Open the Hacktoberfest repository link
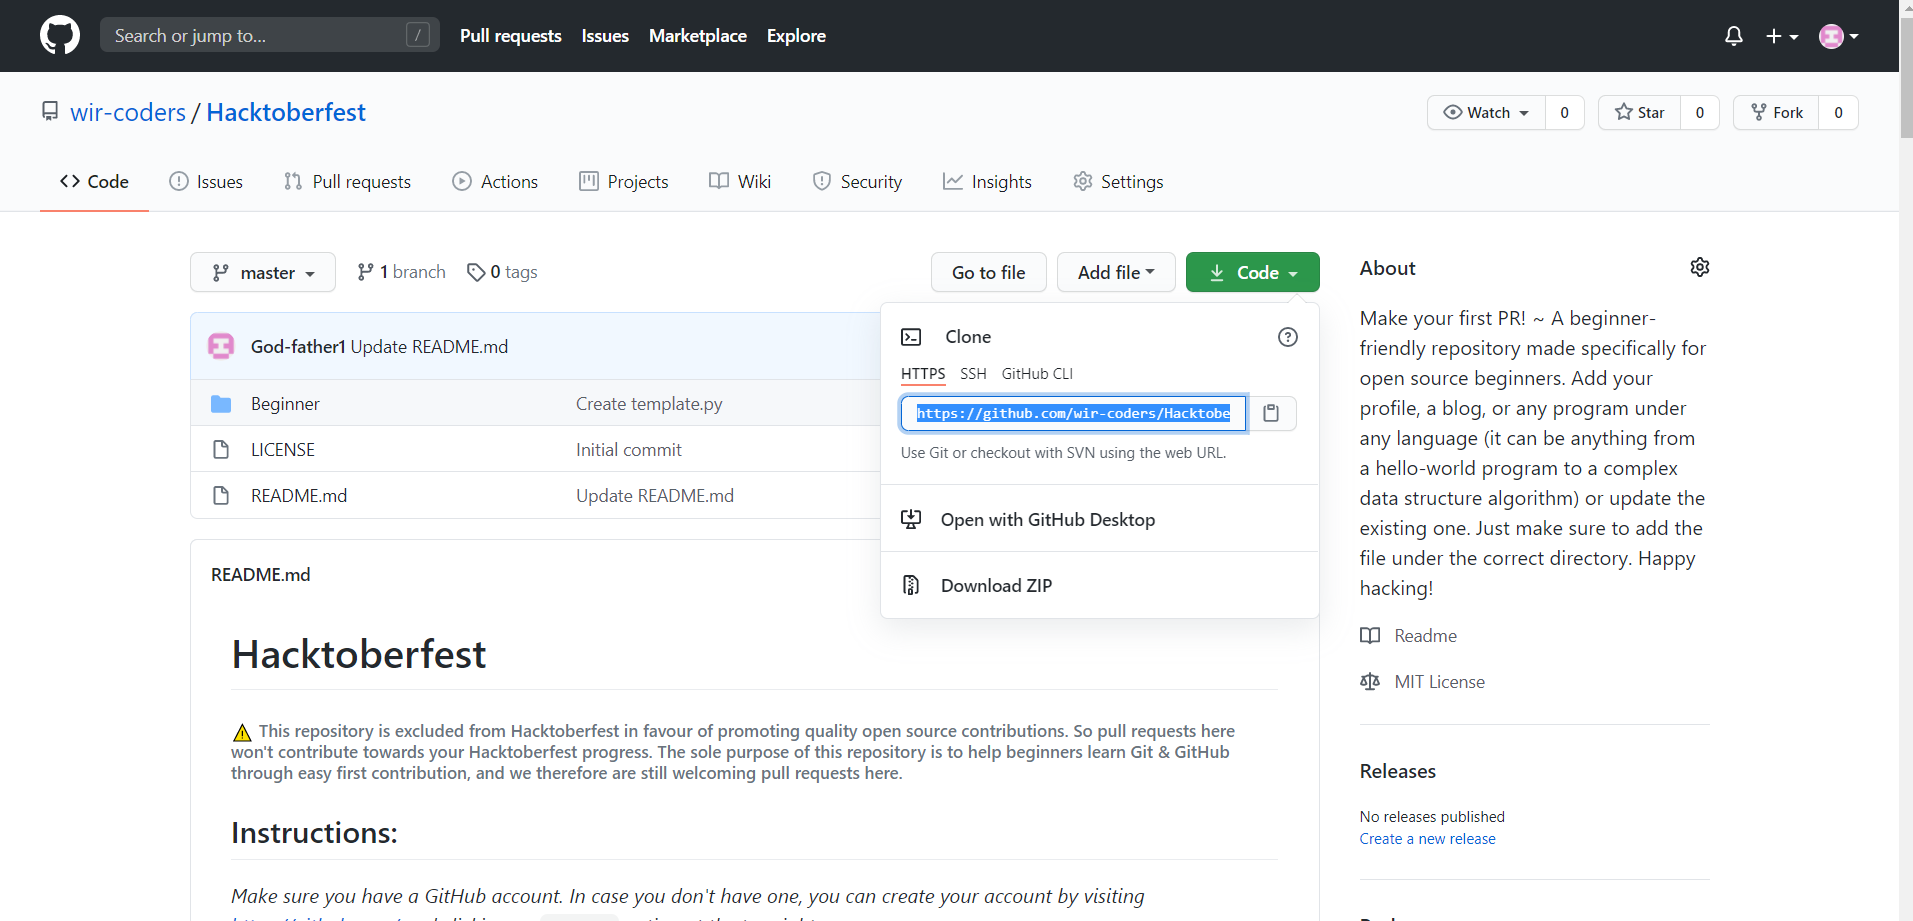Viewport: 1913px width, 921px height. coord(286,112)
